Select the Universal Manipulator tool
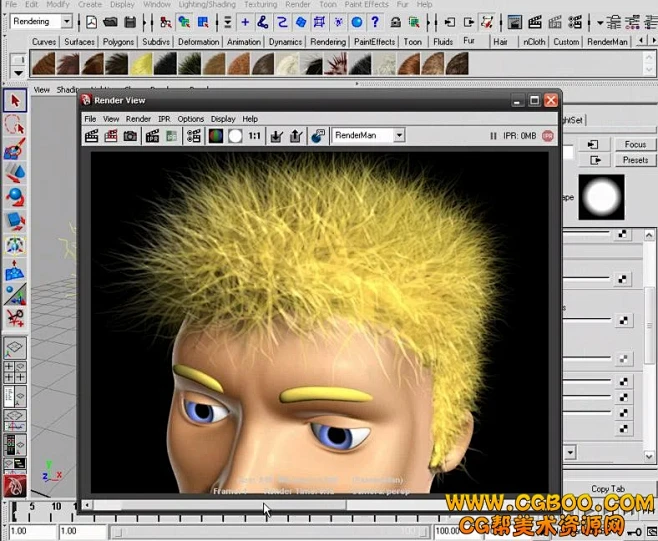This screenshot has width=658, height=541. pos(15,246)
